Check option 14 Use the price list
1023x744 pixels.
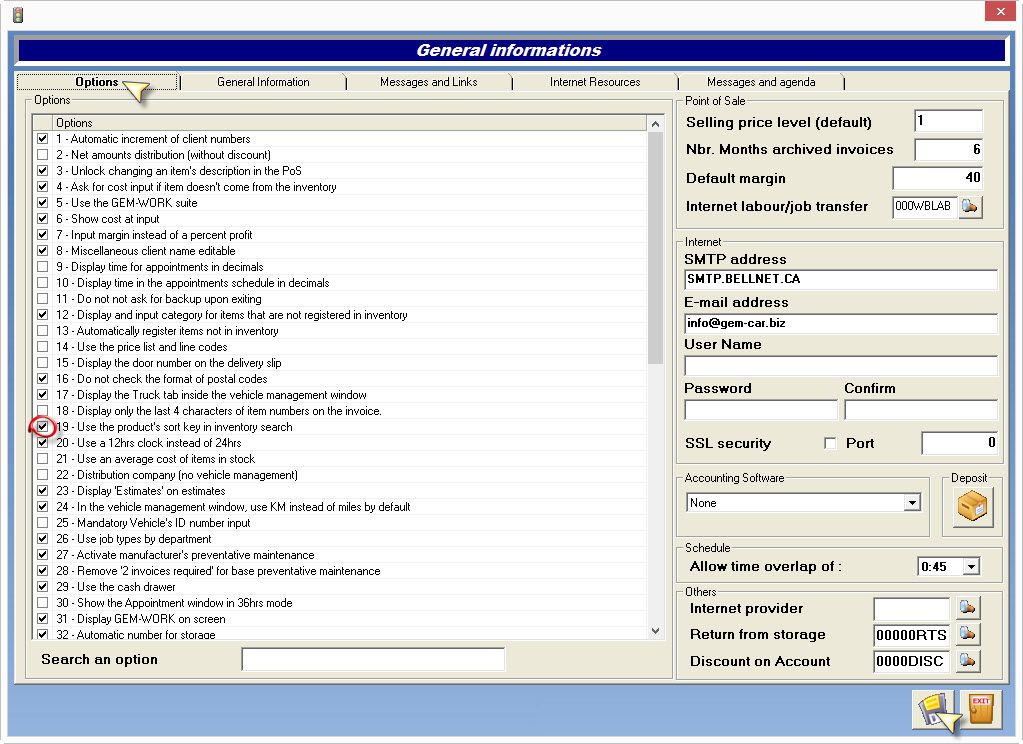pos(42,347)
